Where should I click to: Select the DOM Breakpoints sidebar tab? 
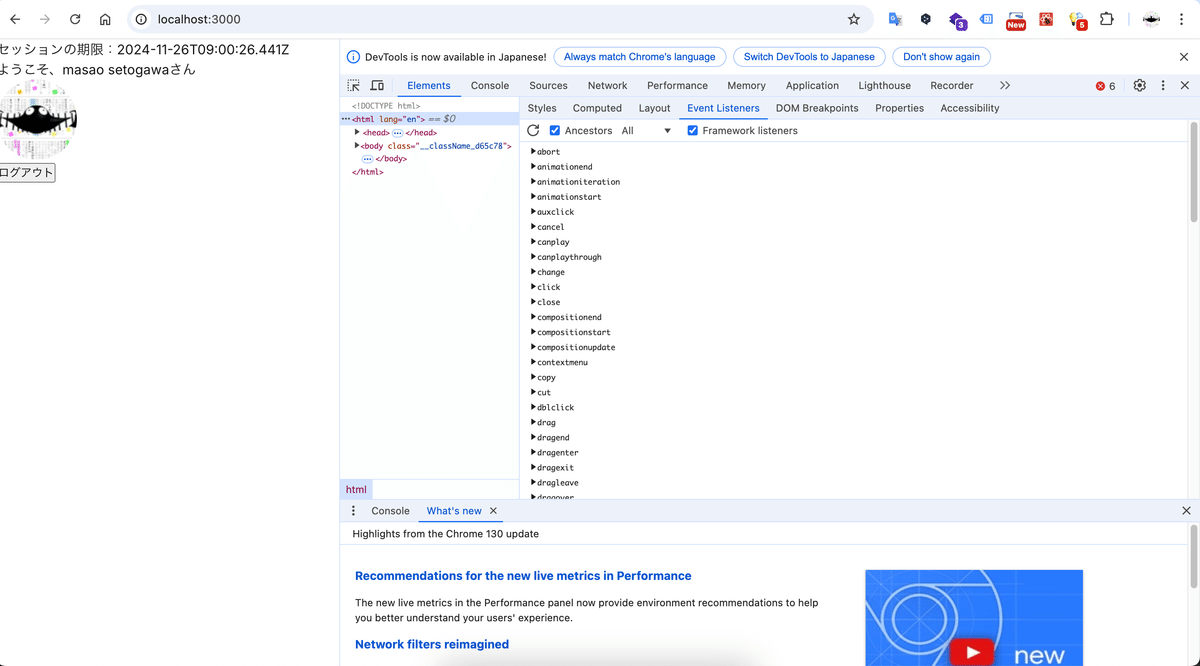click(817, 108)
